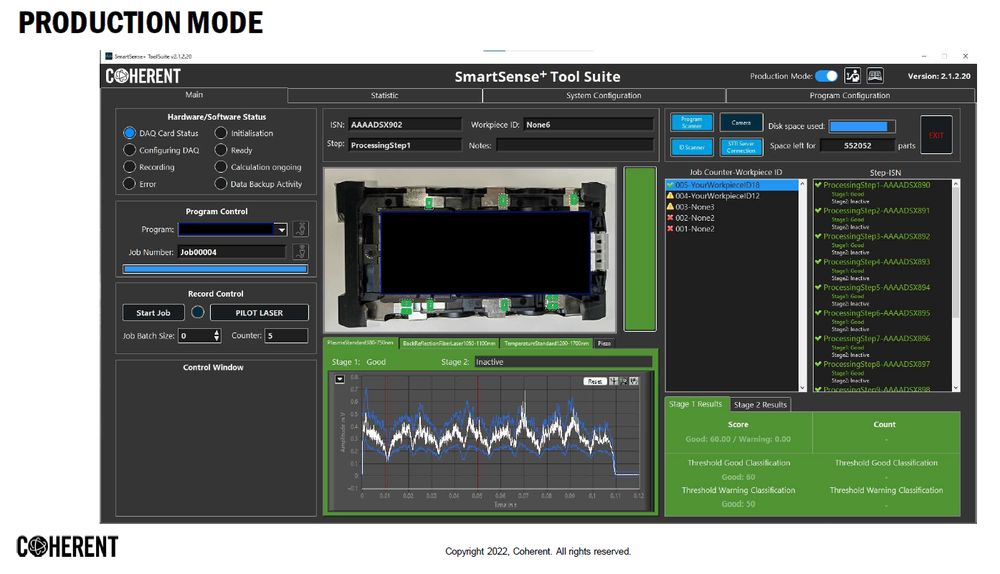Click the round indicator beside Start Job
The image size is (1000, 574).
point(198,313)
